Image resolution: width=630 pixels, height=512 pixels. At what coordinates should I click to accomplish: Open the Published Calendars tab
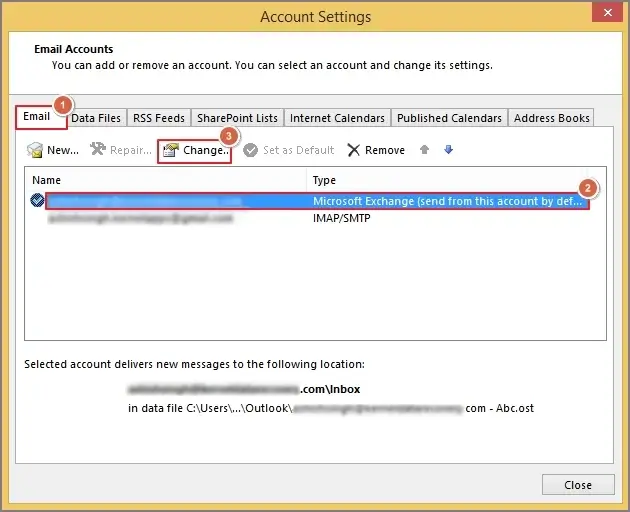[449, 118]
